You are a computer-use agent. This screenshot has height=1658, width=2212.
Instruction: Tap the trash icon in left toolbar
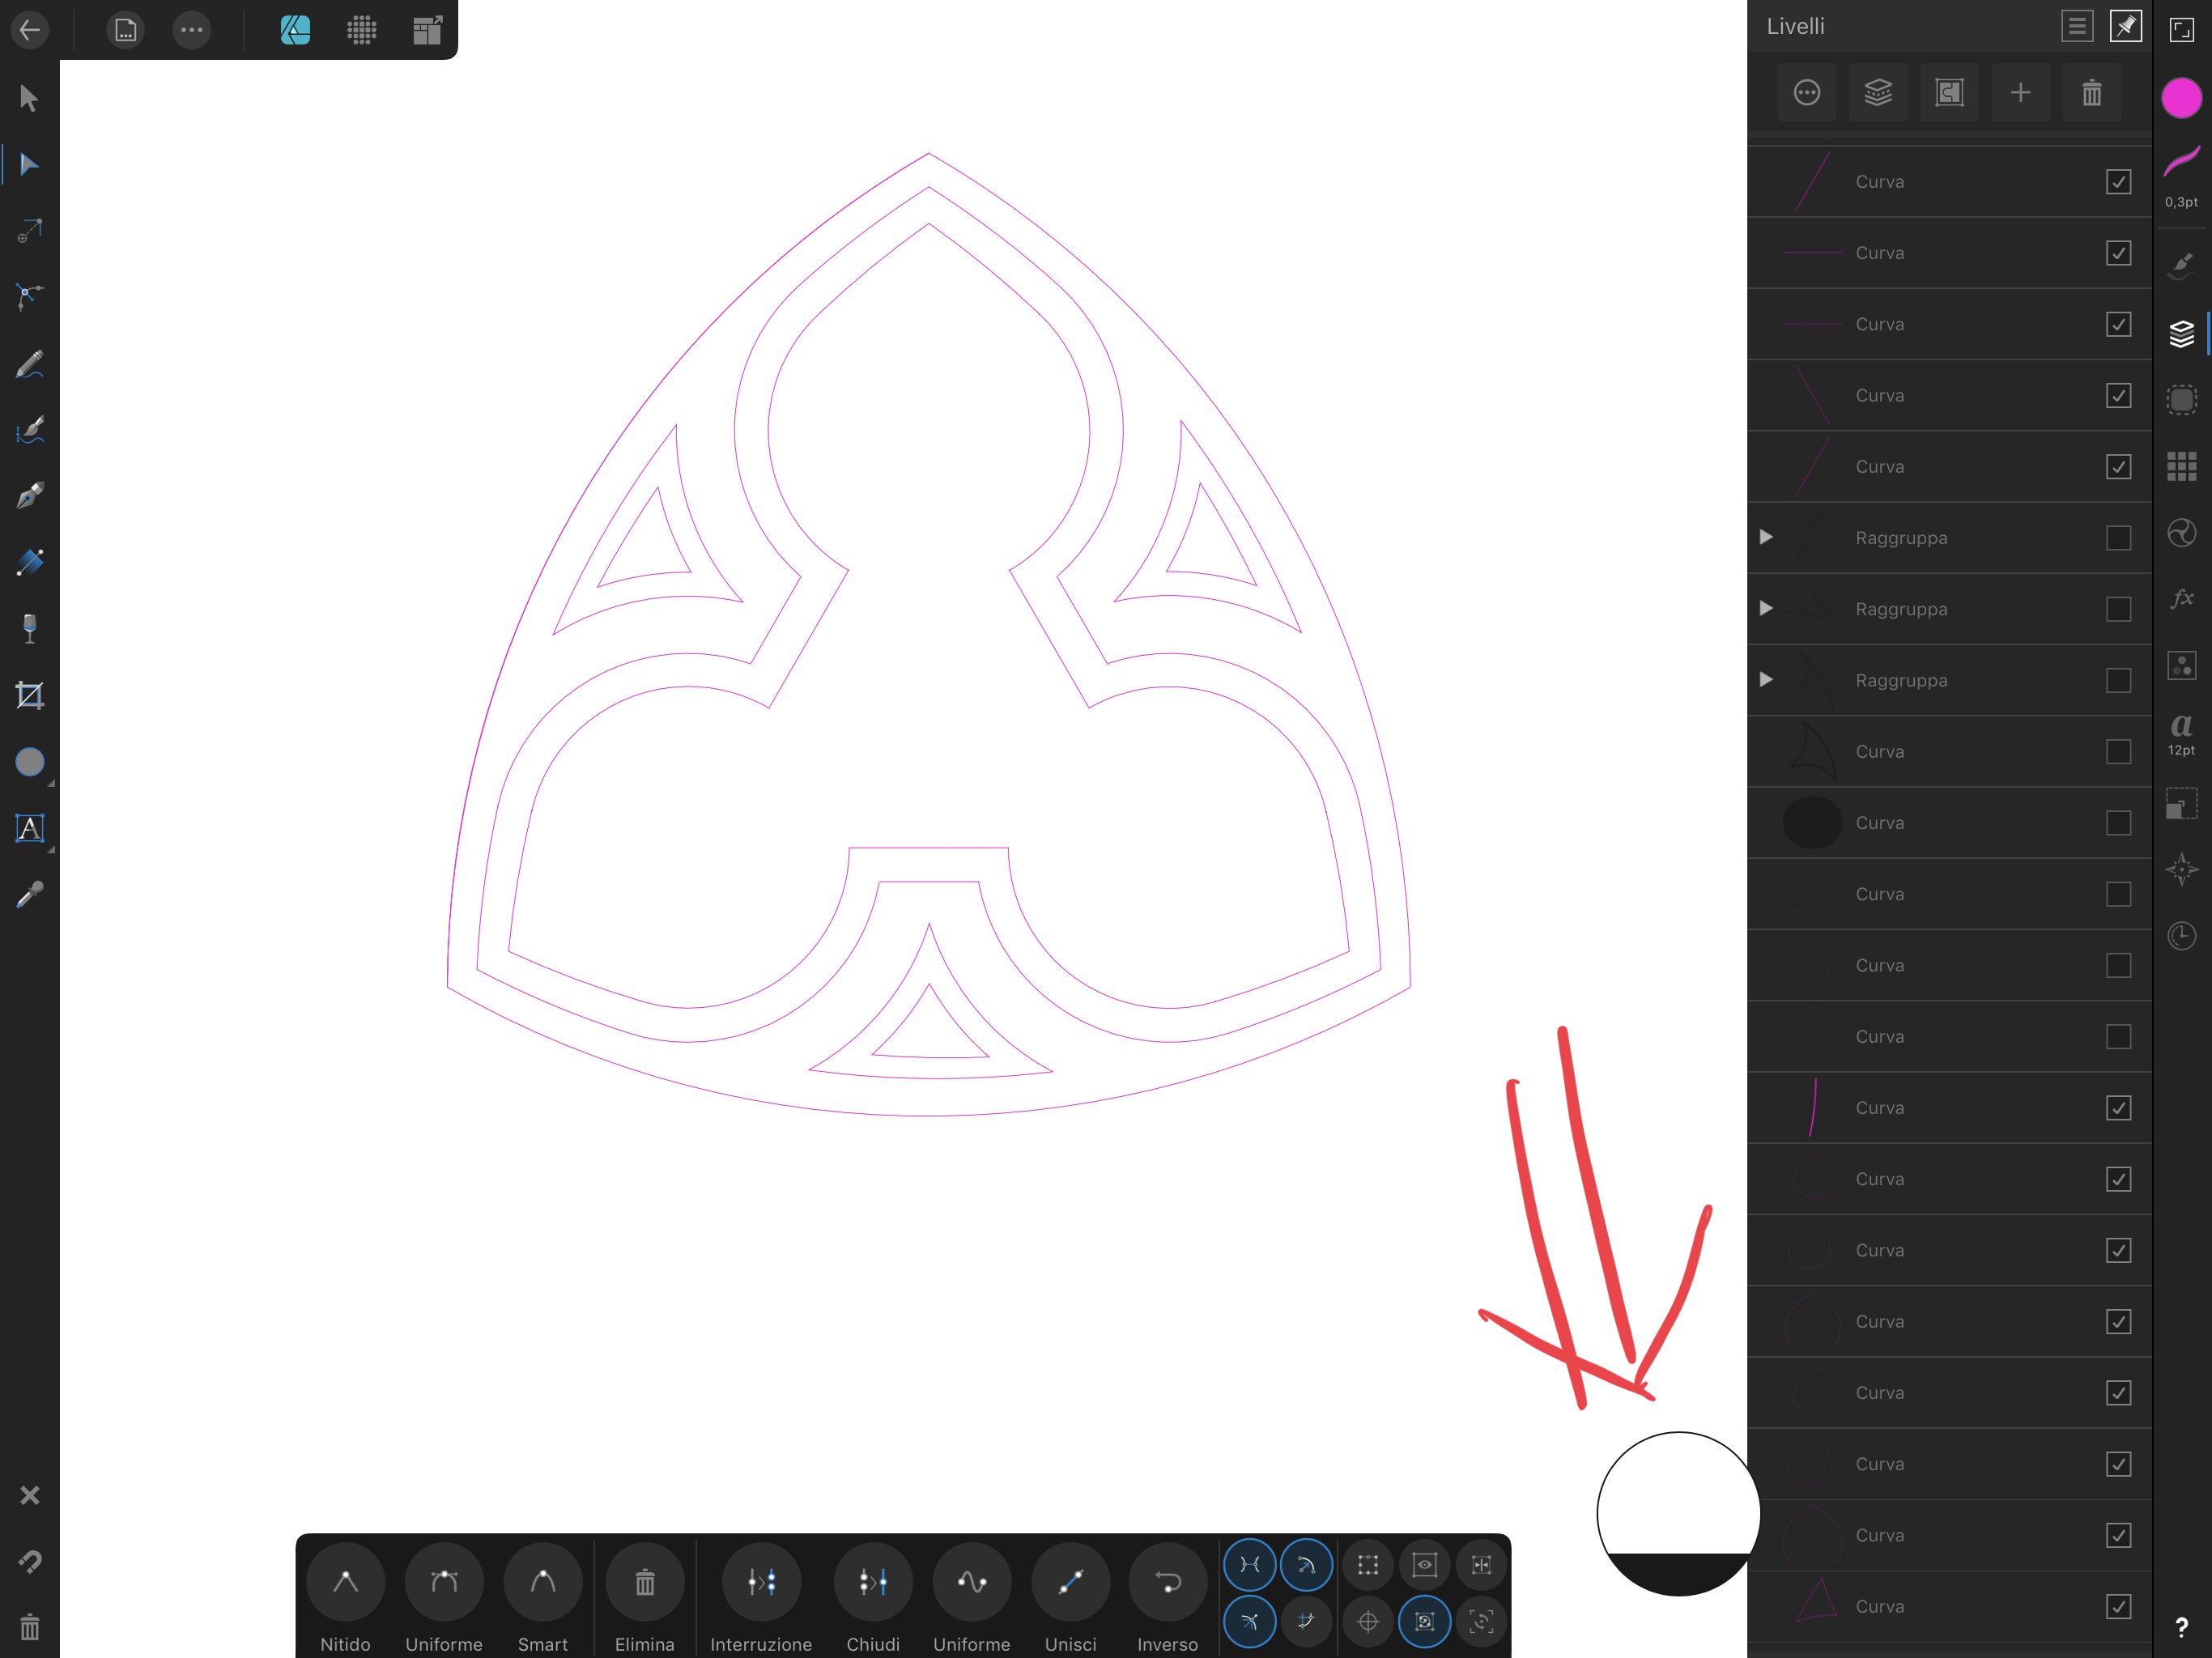29,1627
